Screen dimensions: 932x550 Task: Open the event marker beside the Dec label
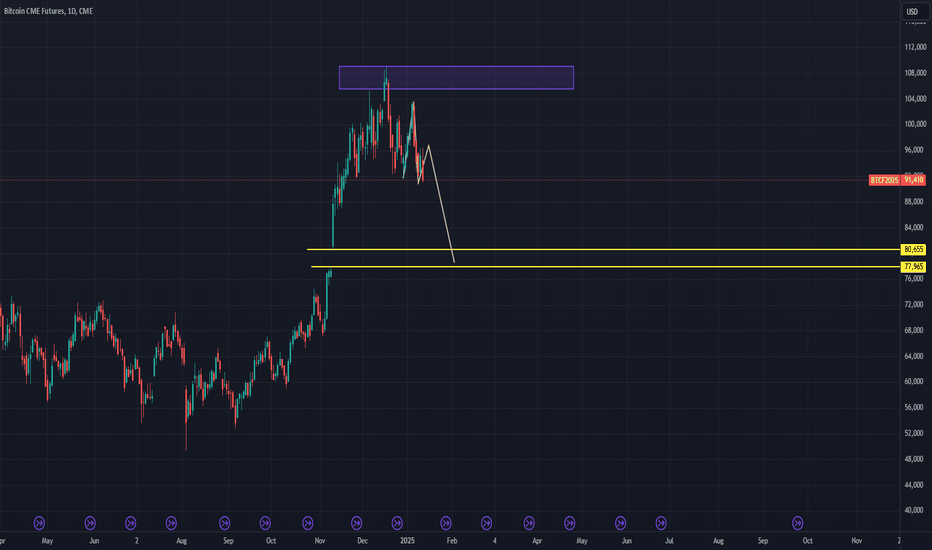pos(357,523)
